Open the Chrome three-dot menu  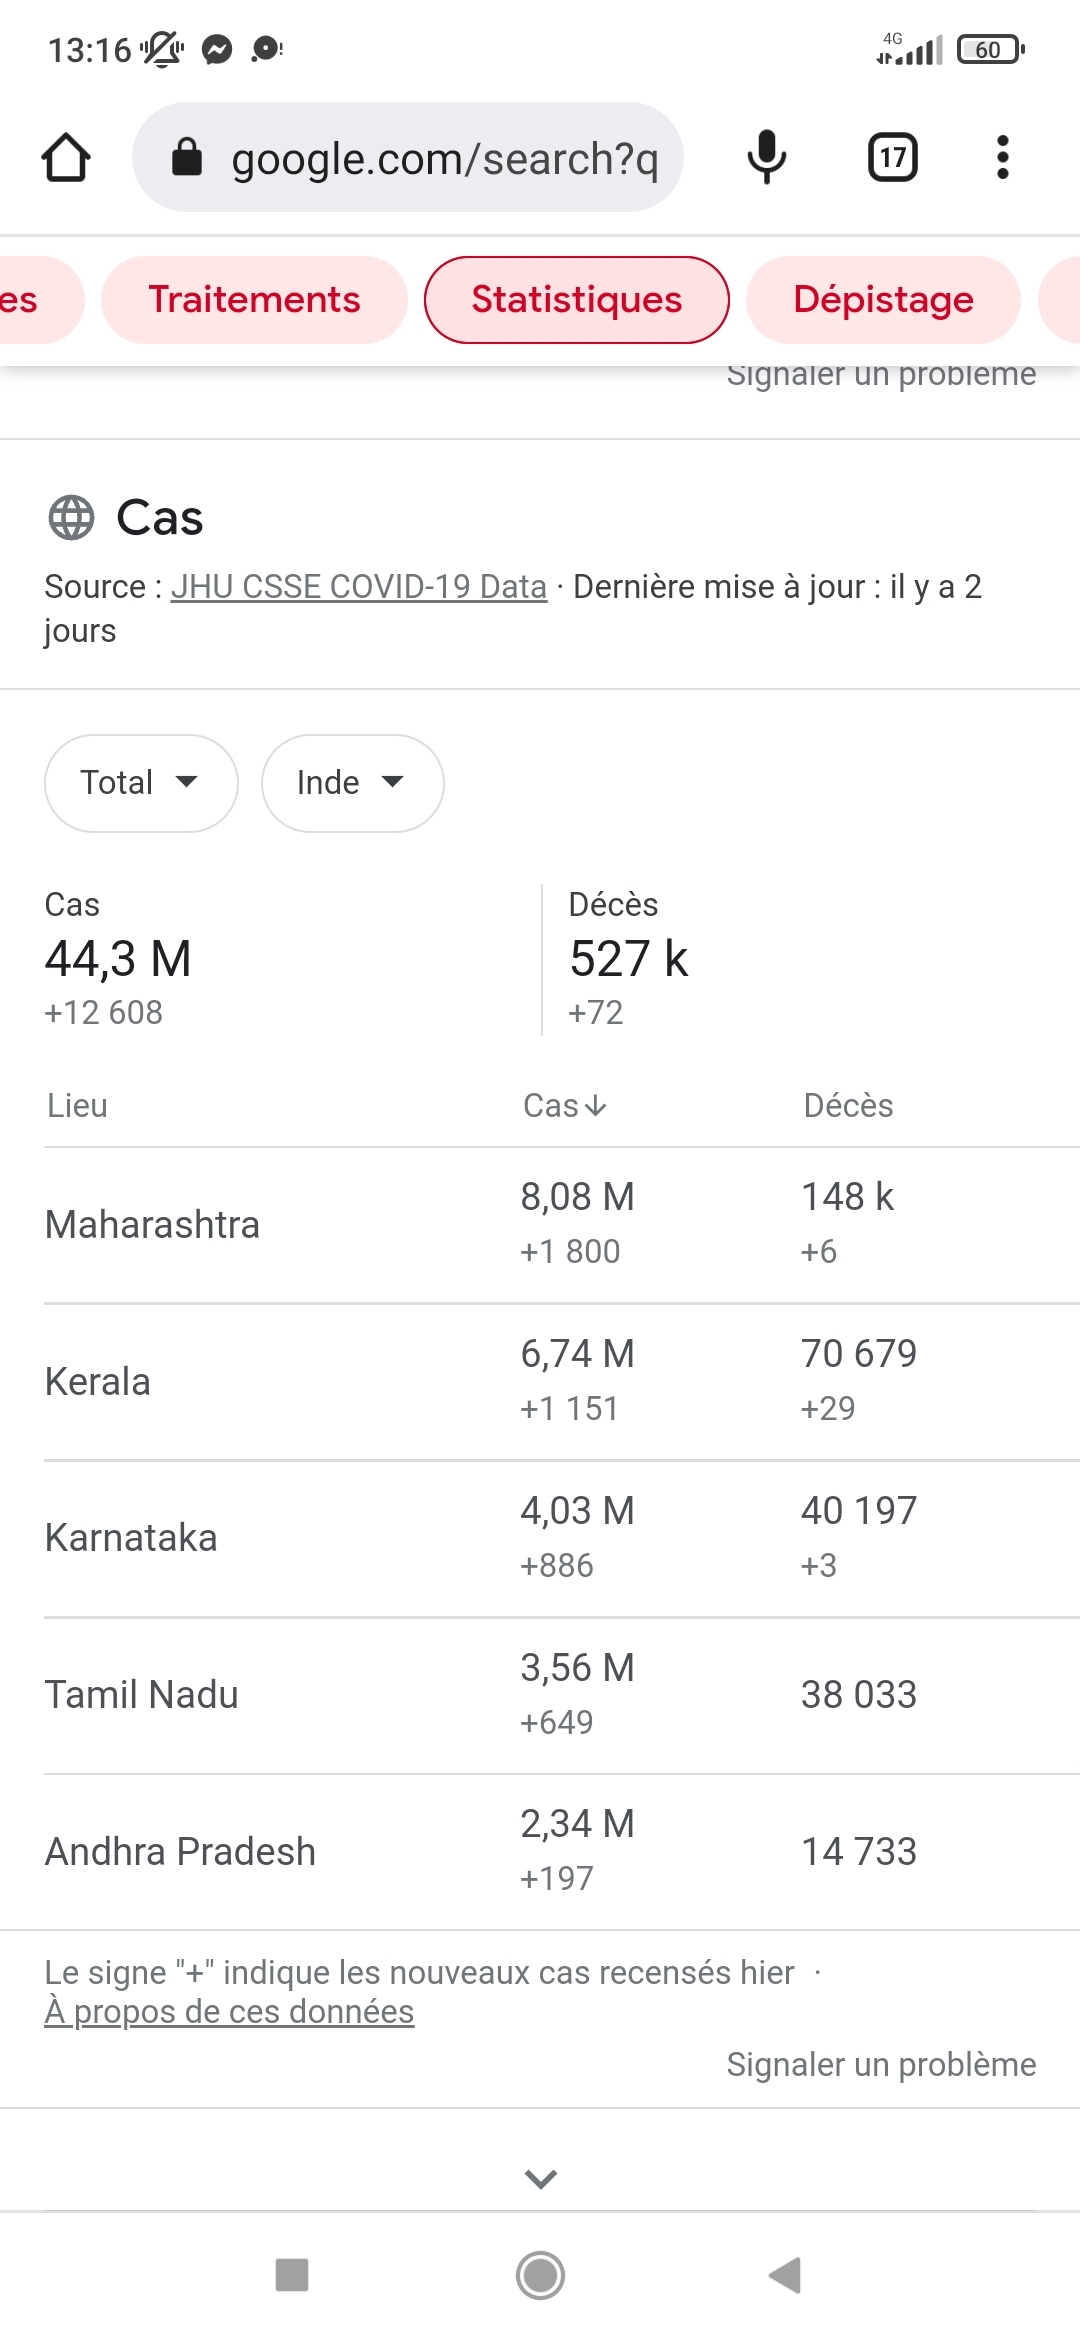click(x=1002, y=158)
